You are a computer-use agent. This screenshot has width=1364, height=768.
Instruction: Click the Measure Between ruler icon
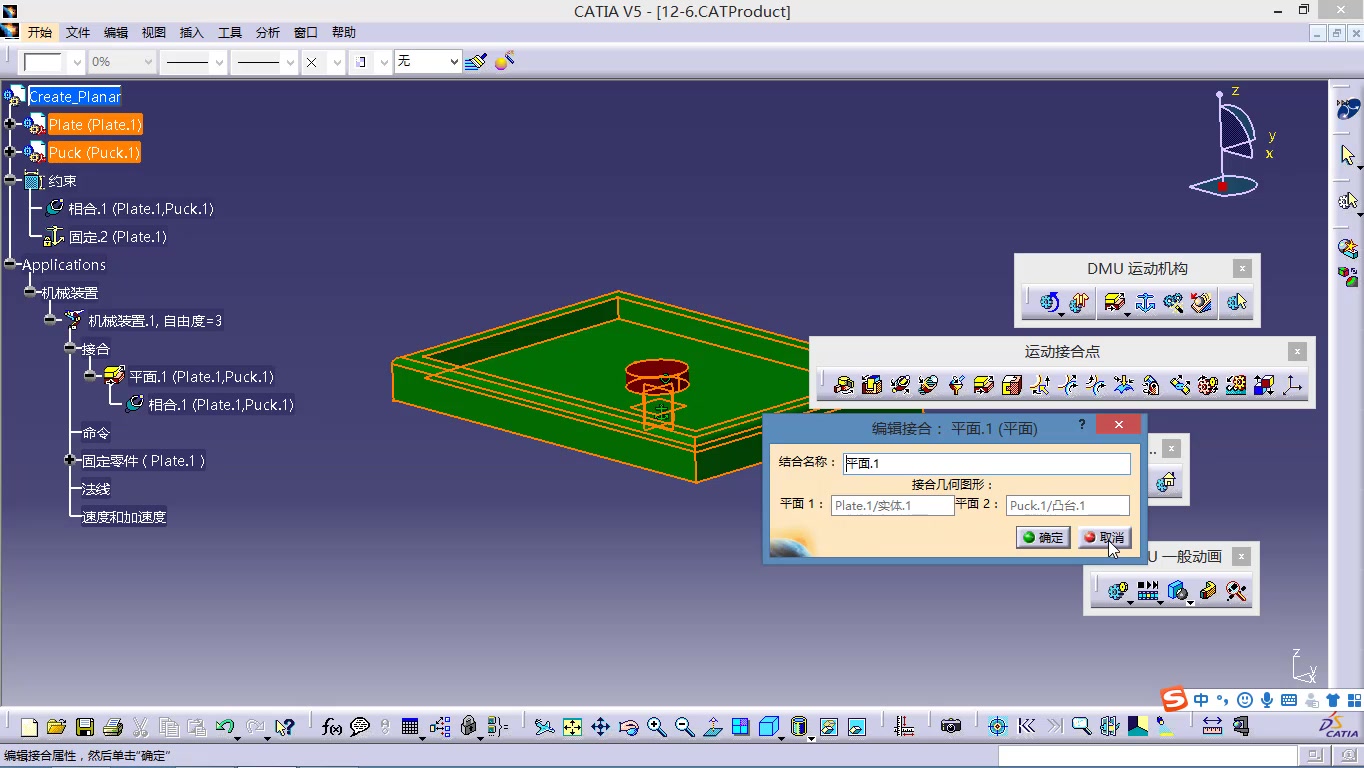(x=1212, y=727)
